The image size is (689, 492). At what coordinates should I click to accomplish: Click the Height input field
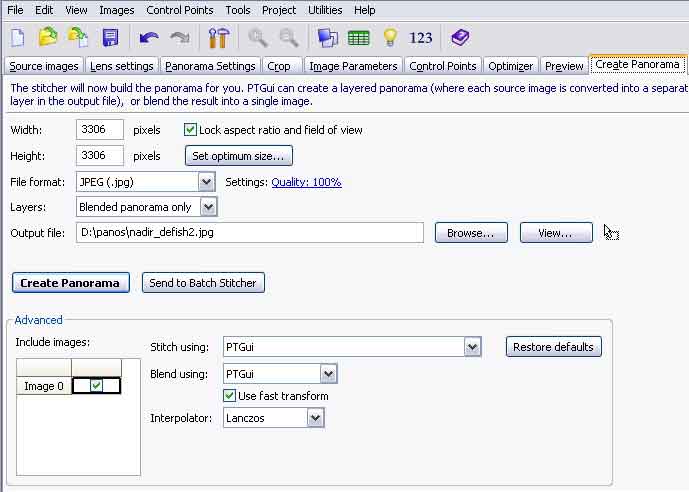(100, 156)
